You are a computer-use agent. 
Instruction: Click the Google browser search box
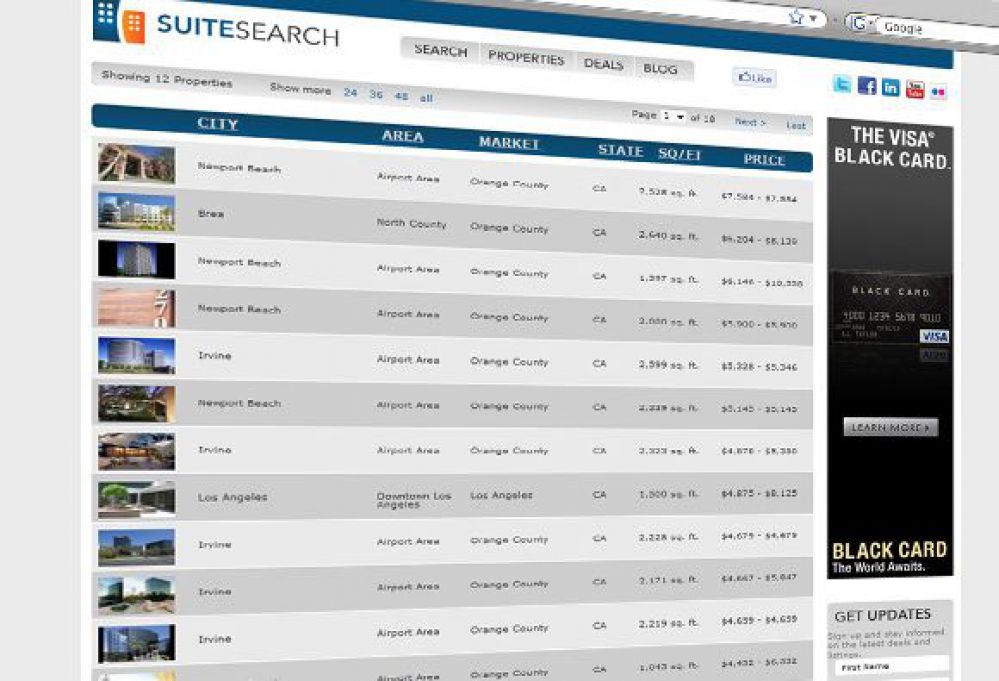coord(937,30)
